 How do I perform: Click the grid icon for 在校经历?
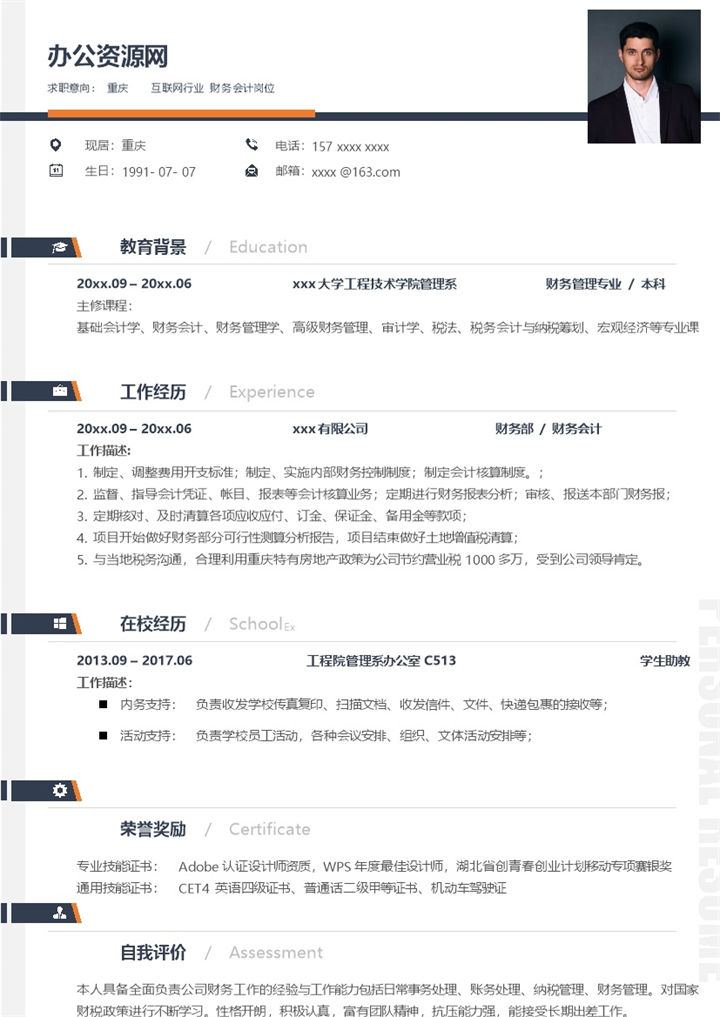coord(60,623)
